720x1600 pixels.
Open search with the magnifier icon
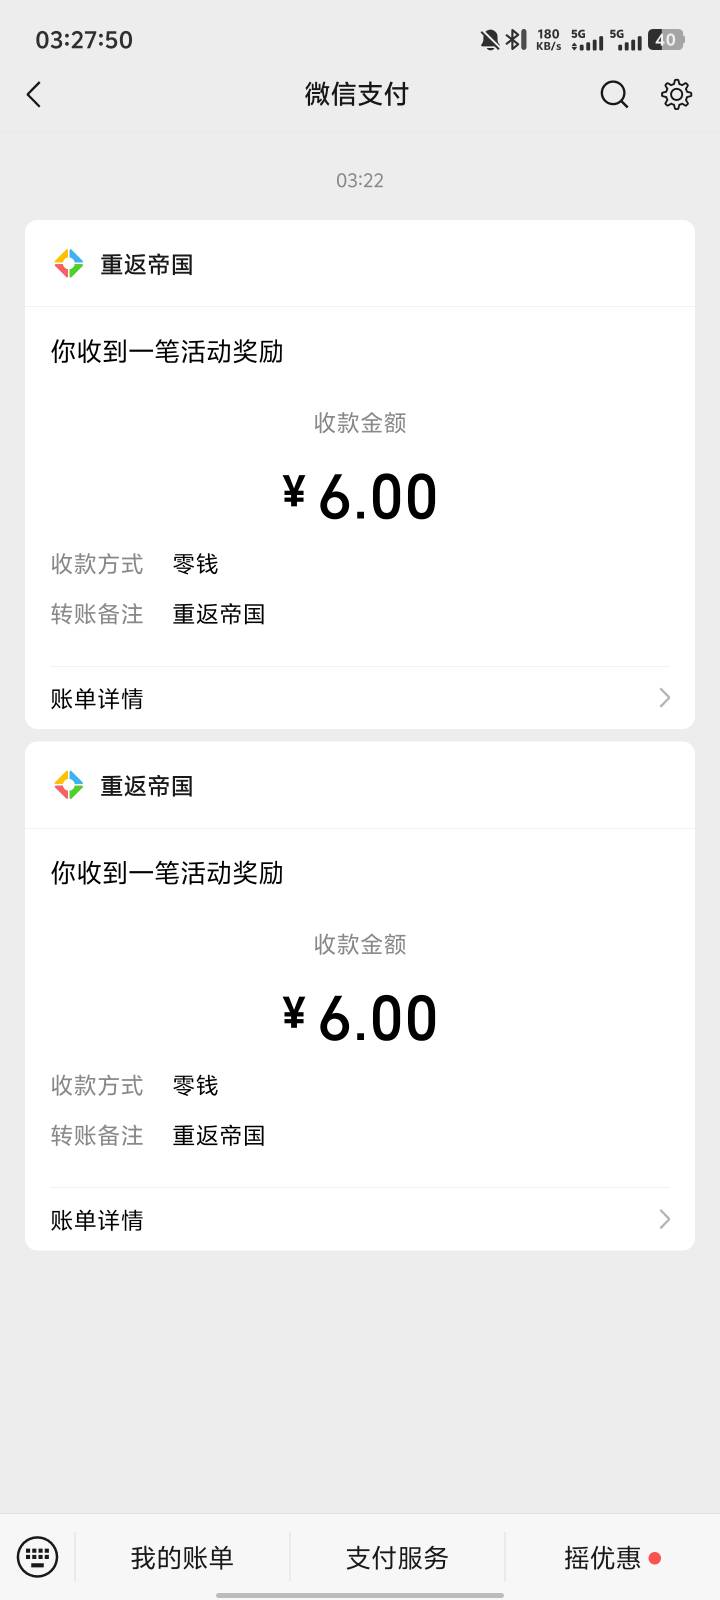(614, 95)
